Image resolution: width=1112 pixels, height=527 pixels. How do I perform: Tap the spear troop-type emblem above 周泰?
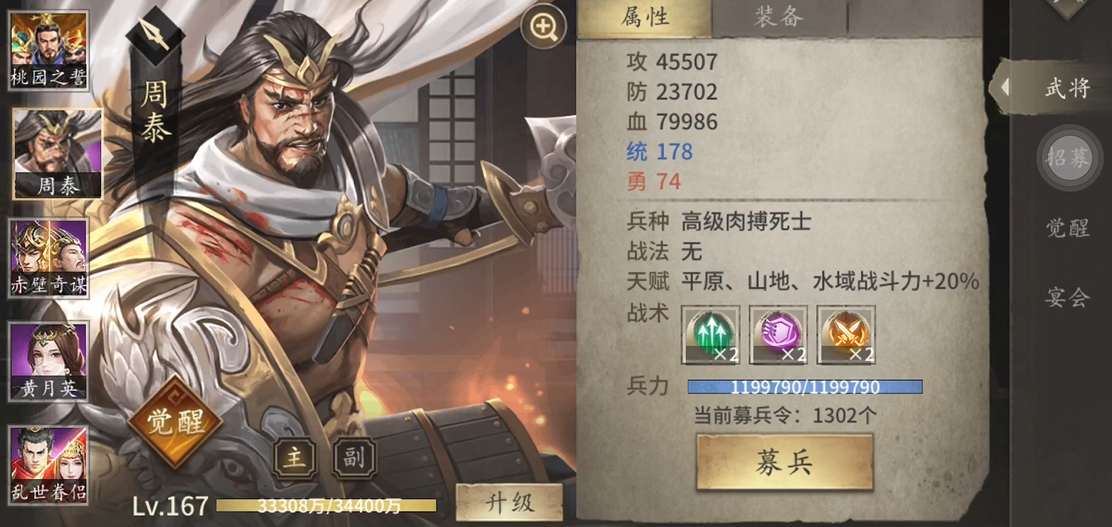tap(155, 34)
